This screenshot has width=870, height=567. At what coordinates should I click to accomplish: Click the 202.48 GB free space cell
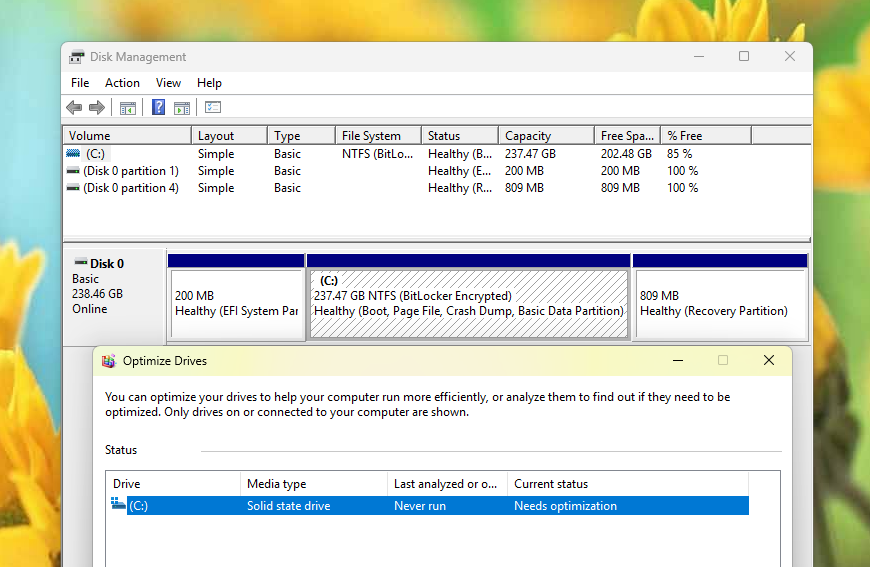tap(626, 154)
